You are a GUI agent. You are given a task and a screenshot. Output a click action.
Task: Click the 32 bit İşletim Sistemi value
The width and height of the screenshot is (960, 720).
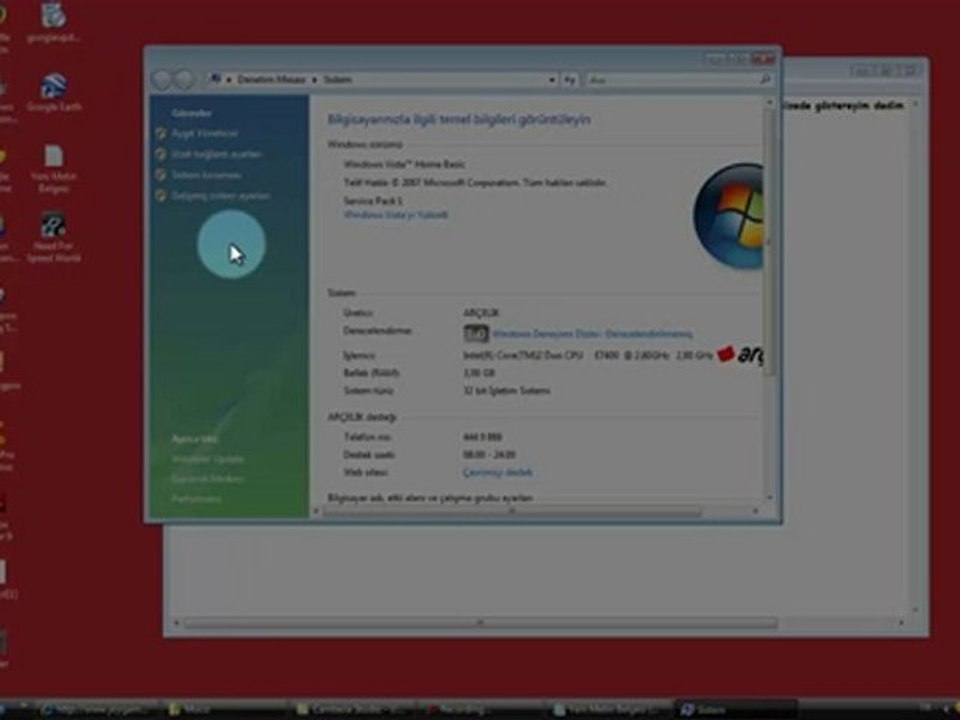(x=506, y=391)
